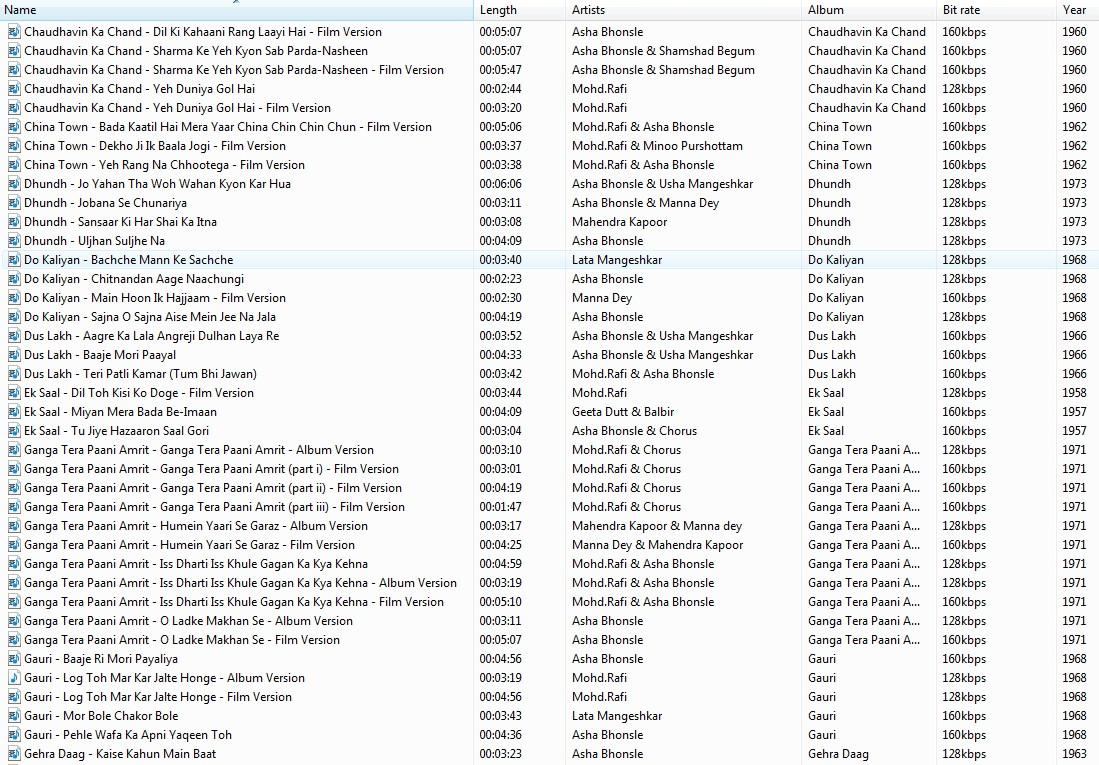Select the file icon for Dhundh - Jobana Se Chunariya
Viewport: 1099px width, 765px height.
point(14,203)
